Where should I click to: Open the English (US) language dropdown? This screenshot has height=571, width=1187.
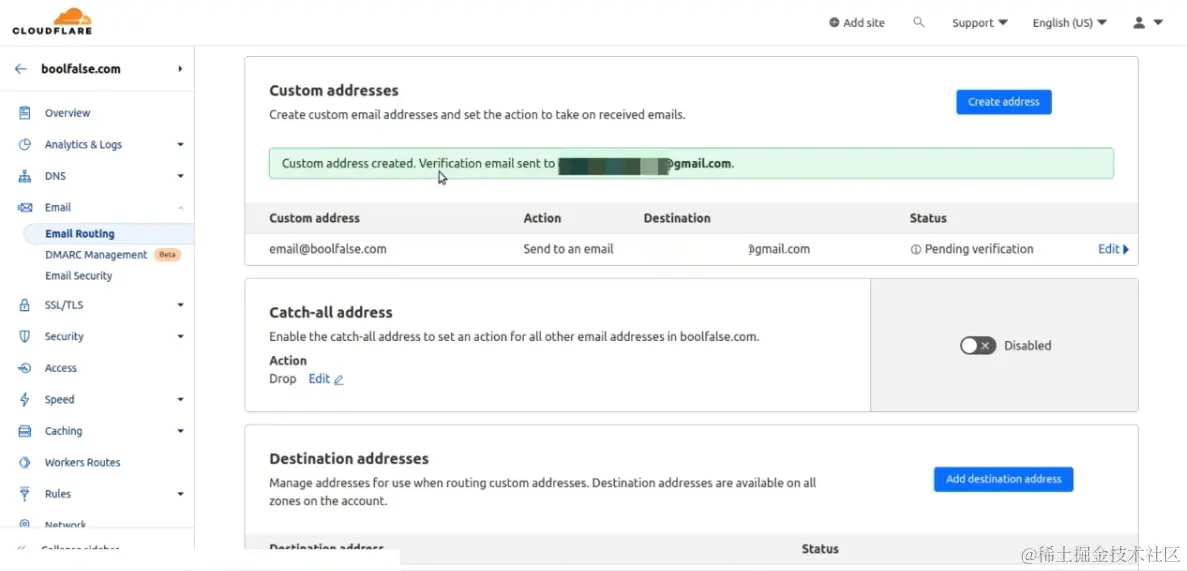pos(1070,23)
